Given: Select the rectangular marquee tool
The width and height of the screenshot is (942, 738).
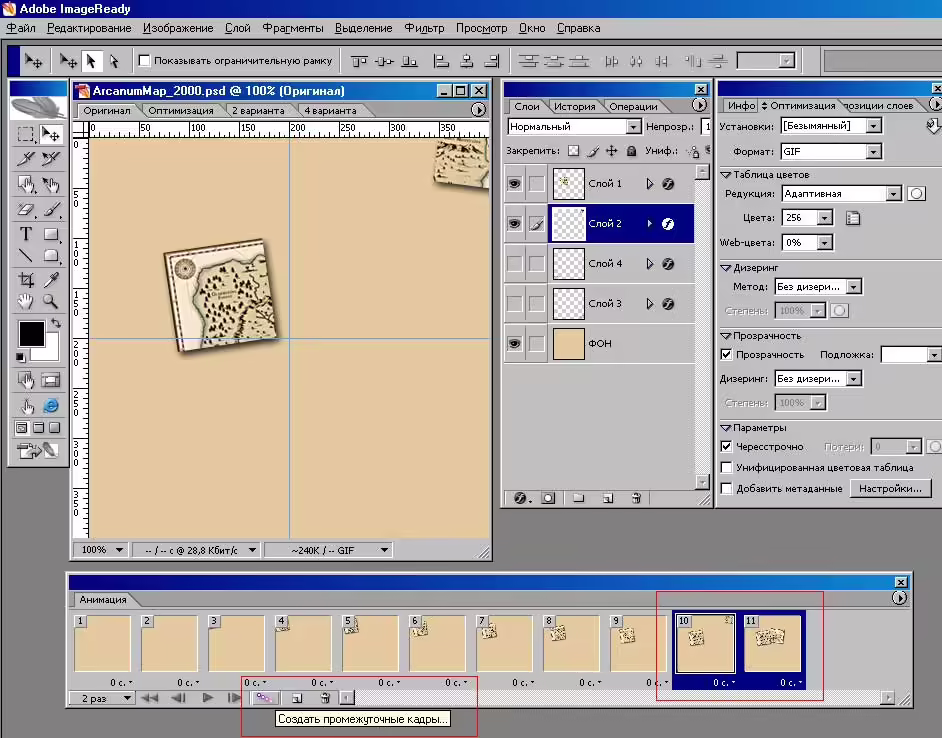Looking at the screenshot, I should coord(25,134).
